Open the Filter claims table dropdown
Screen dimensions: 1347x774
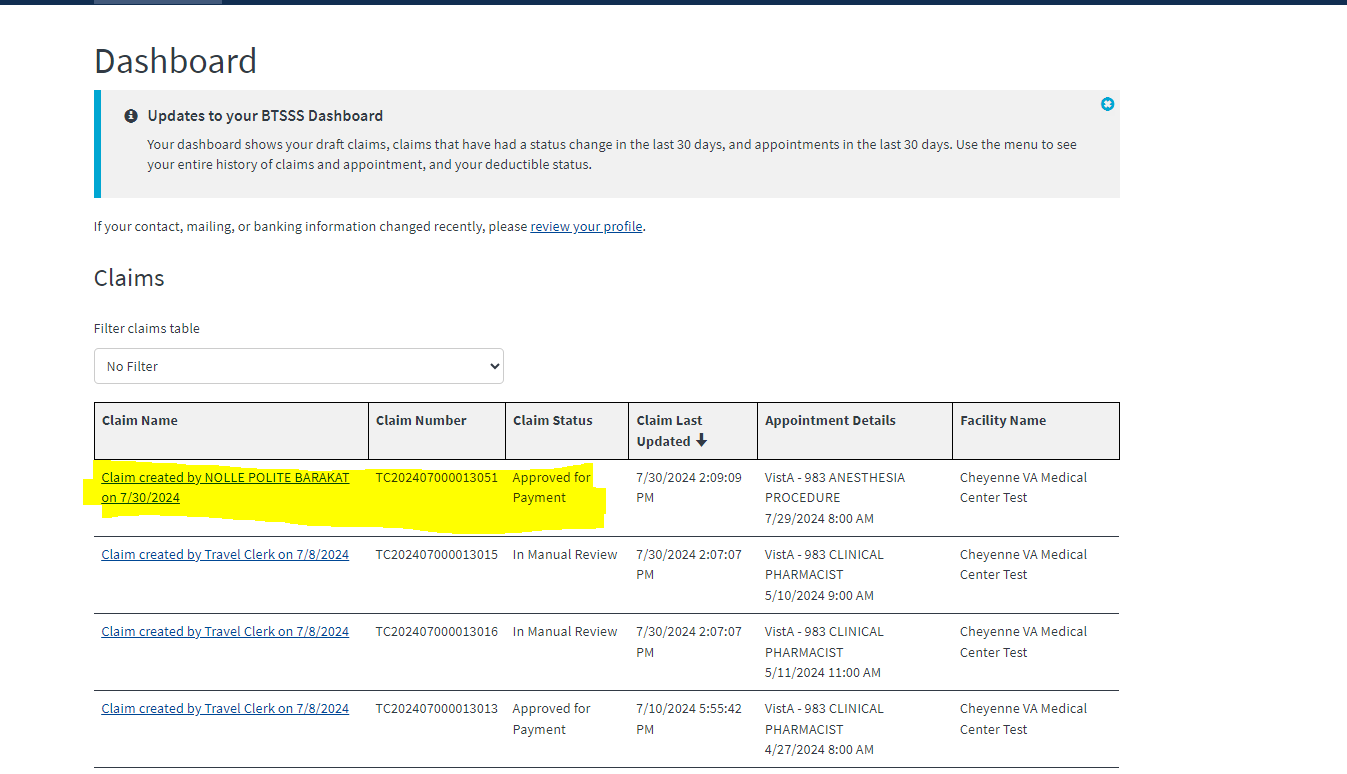click(298, 366)
